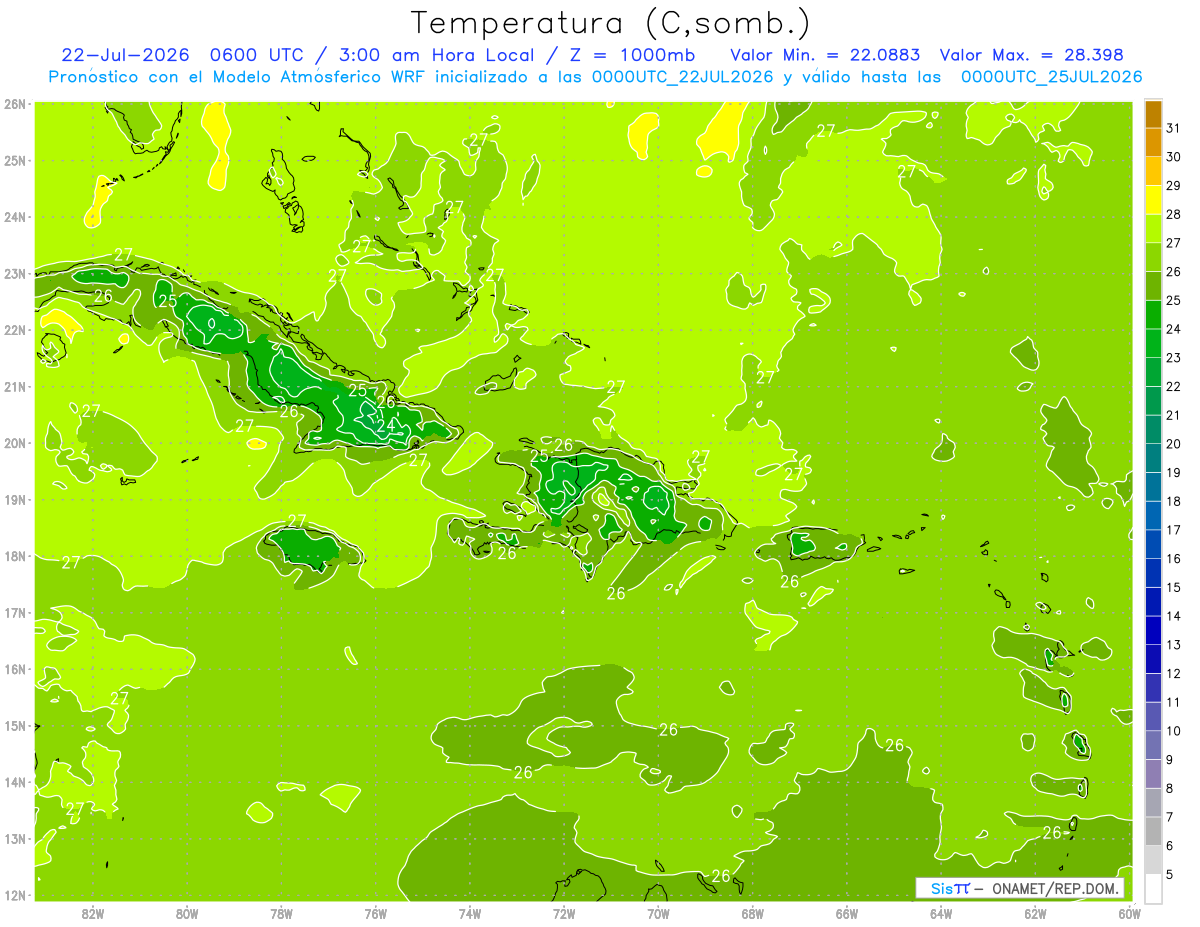Screen dimensions: 1200x927
Task: Click the gray 6–7 legend swatch
Action: pyautogui.click(x=1153, y=831)
